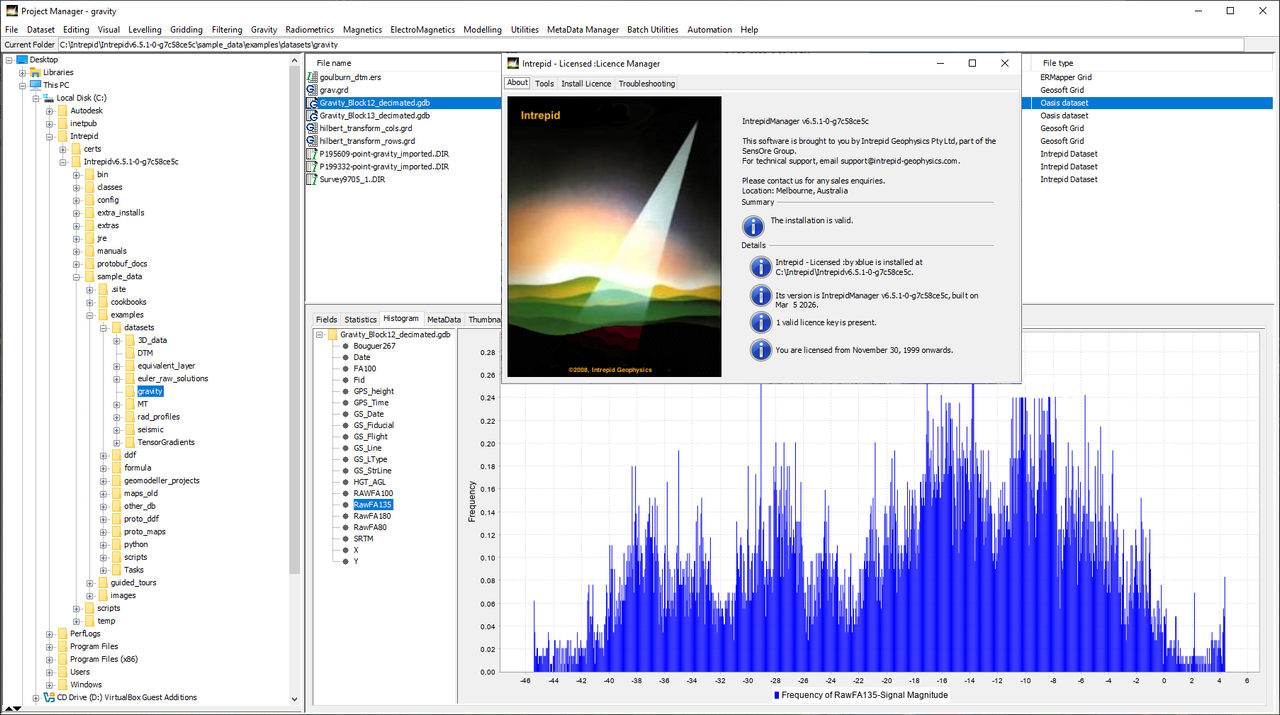
Task: Select the cookbooks folder
Action: point(128,302)
